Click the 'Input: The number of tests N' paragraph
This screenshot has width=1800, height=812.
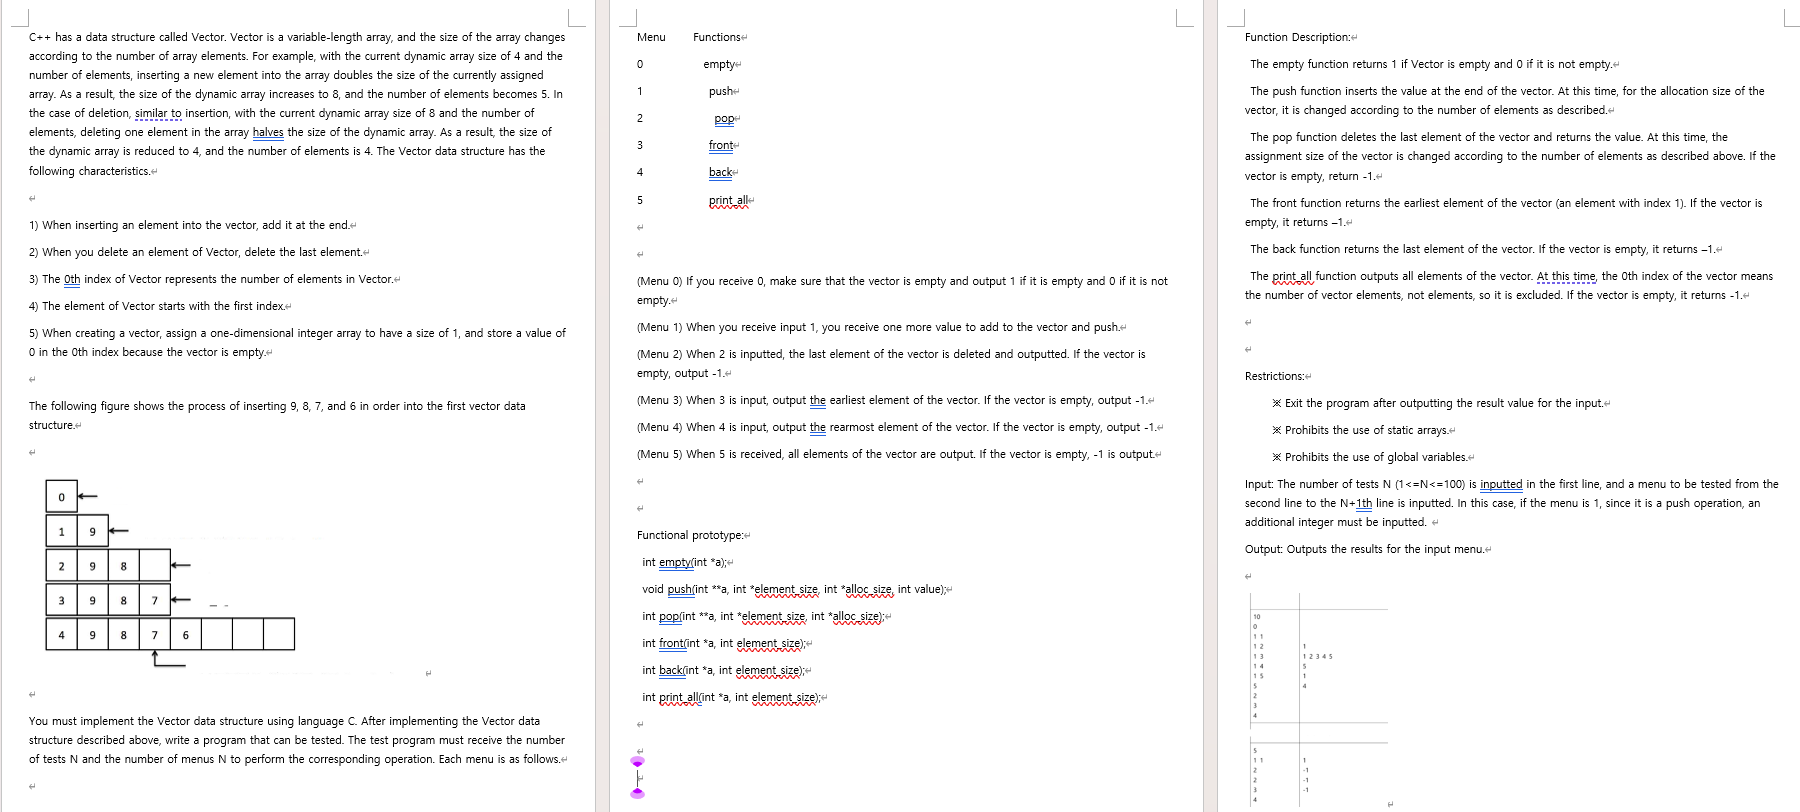click(1512, 503)
